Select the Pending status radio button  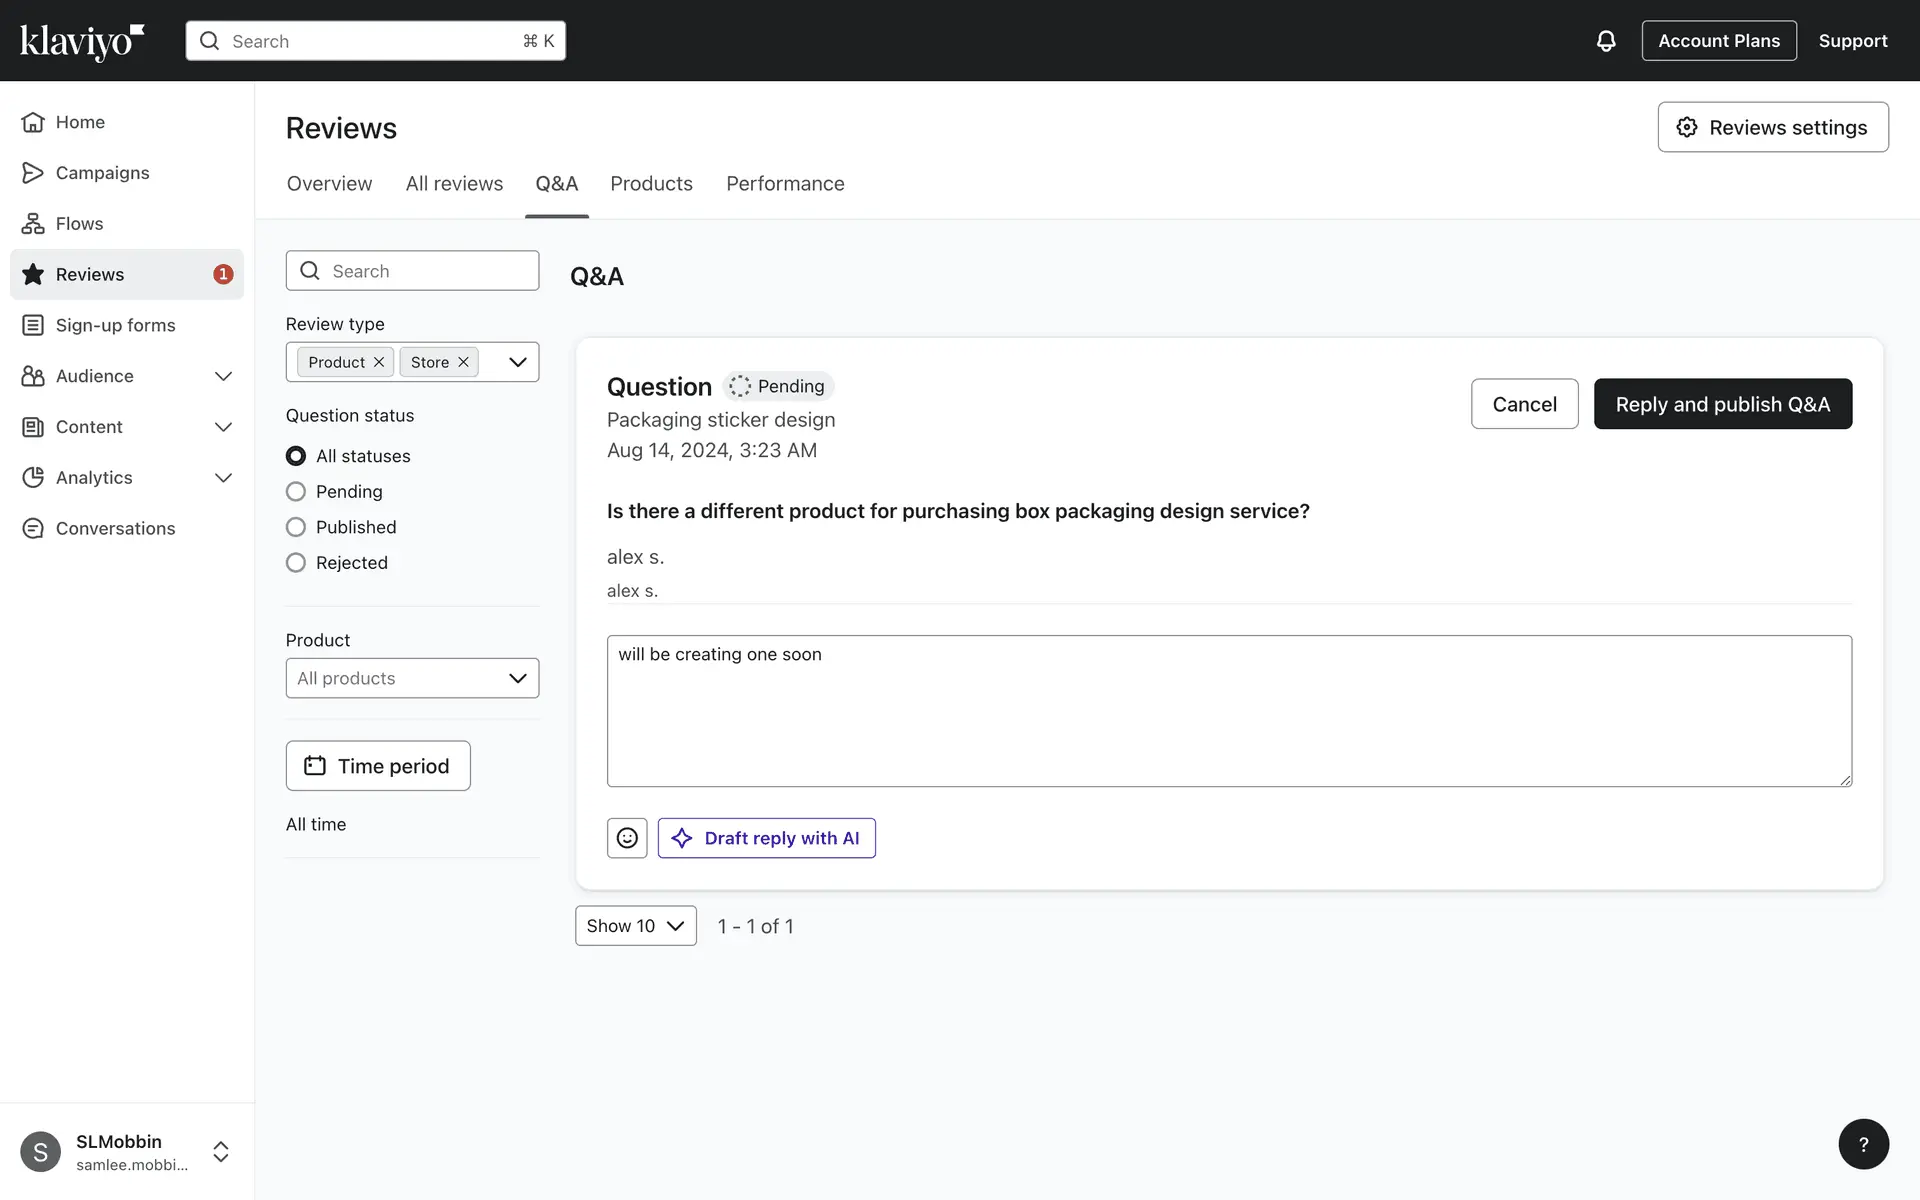tap(296, 492)
